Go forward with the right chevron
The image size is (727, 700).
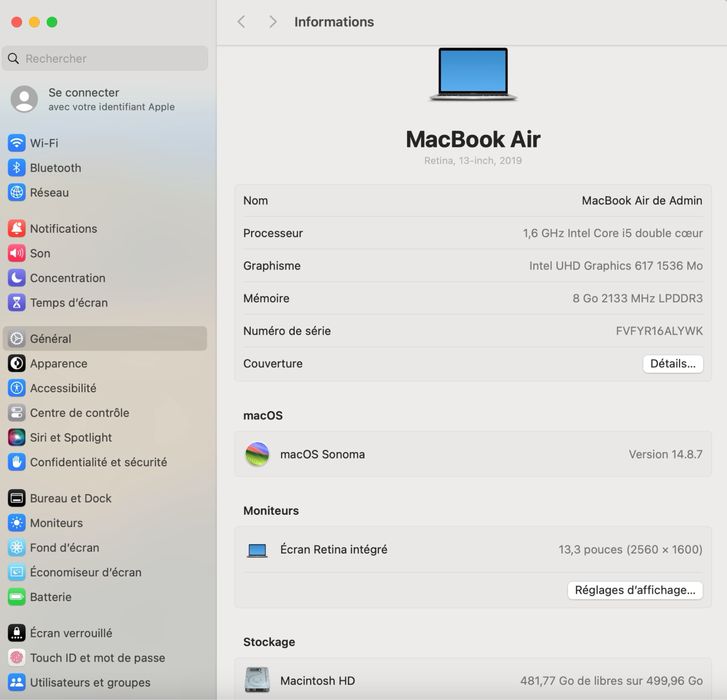point(273,21)
